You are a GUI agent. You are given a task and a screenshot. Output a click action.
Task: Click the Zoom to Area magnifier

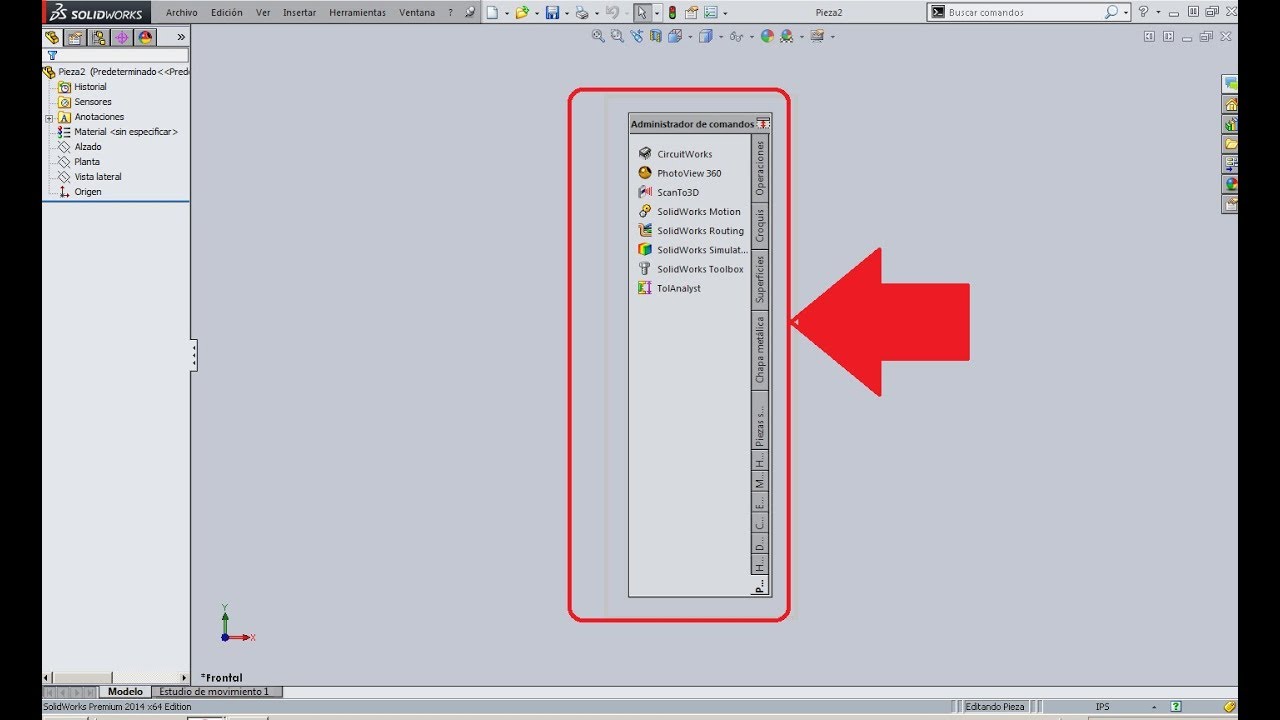(x=617, y=36)
